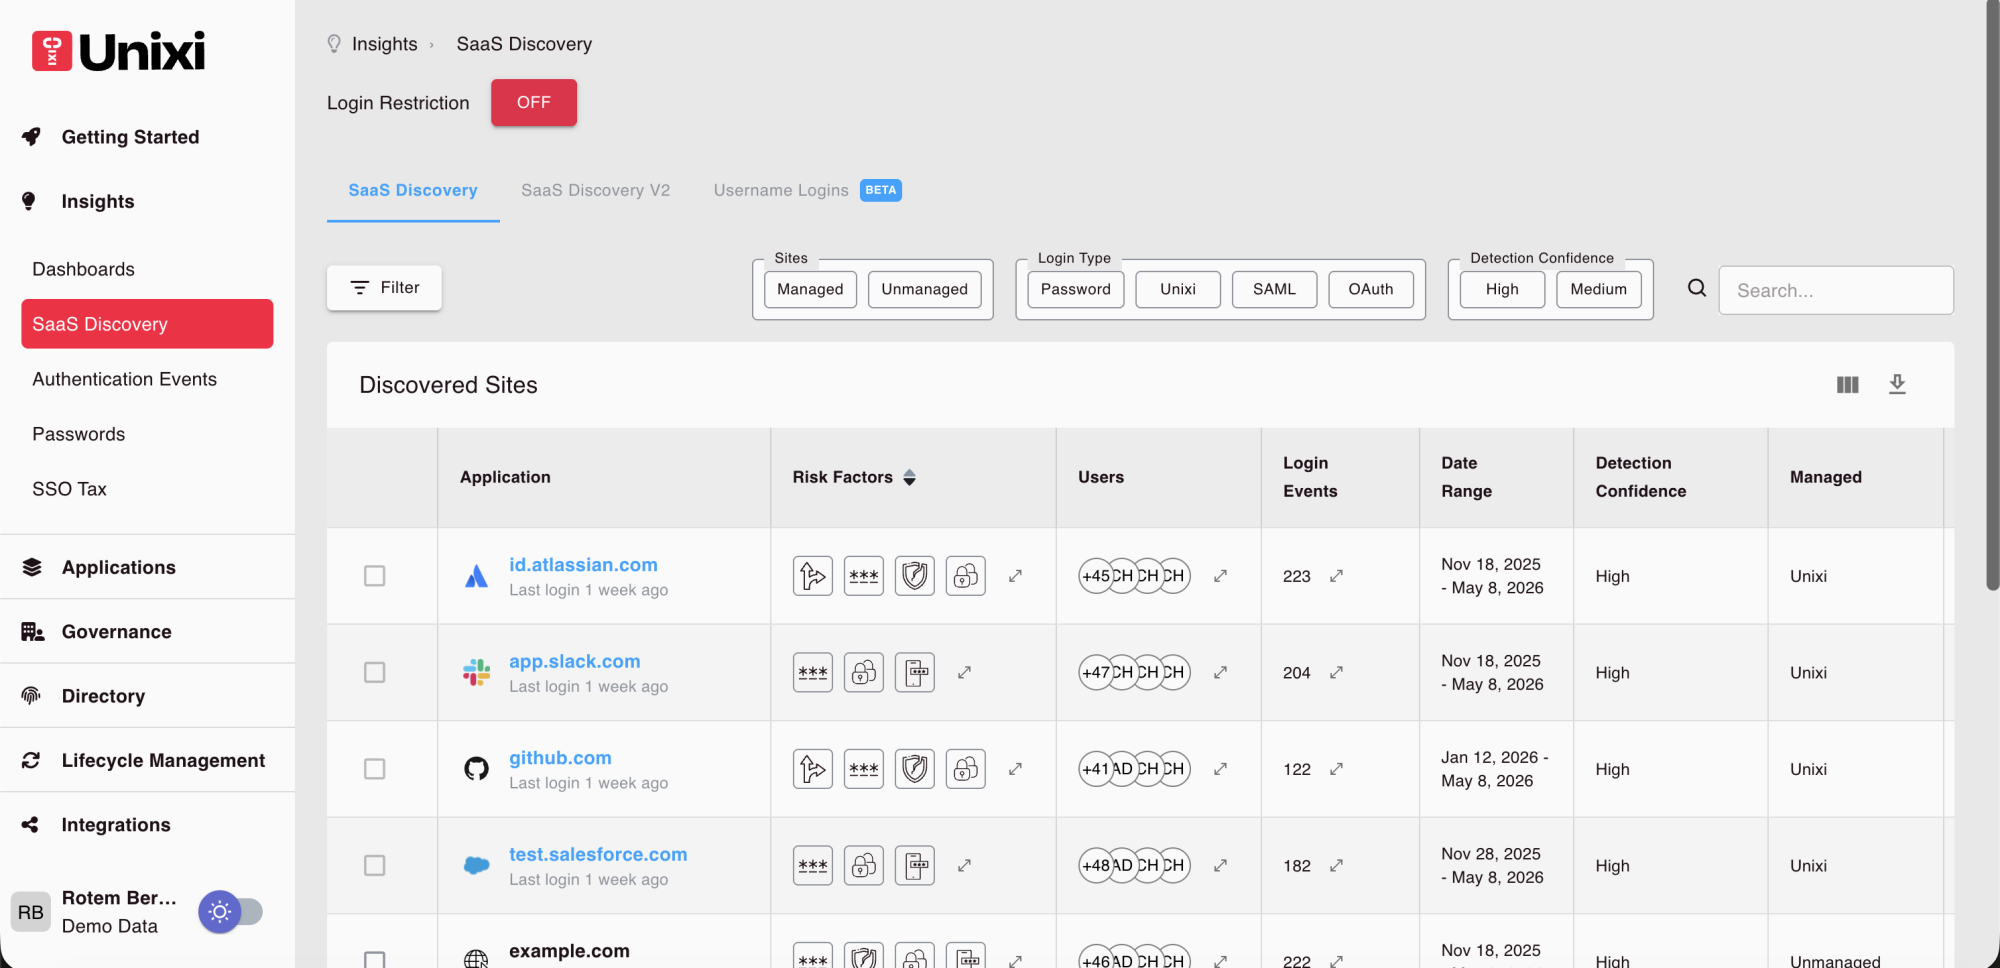Expand id.atlassian.com users list

[x=1220, y=576]
